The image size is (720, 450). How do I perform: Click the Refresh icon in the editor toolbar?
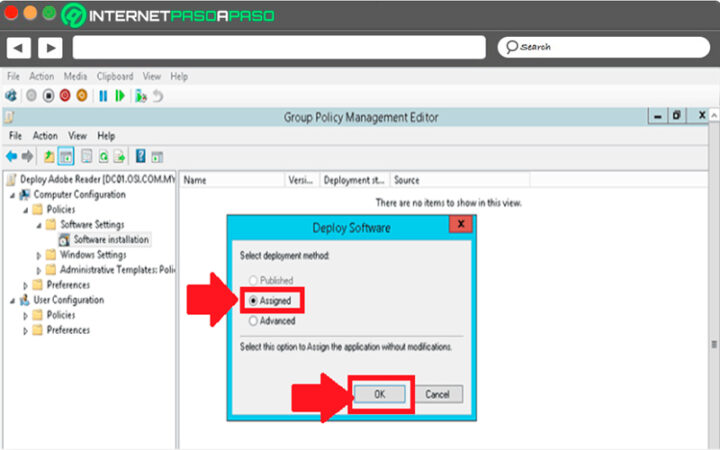[x=103, y=156]
